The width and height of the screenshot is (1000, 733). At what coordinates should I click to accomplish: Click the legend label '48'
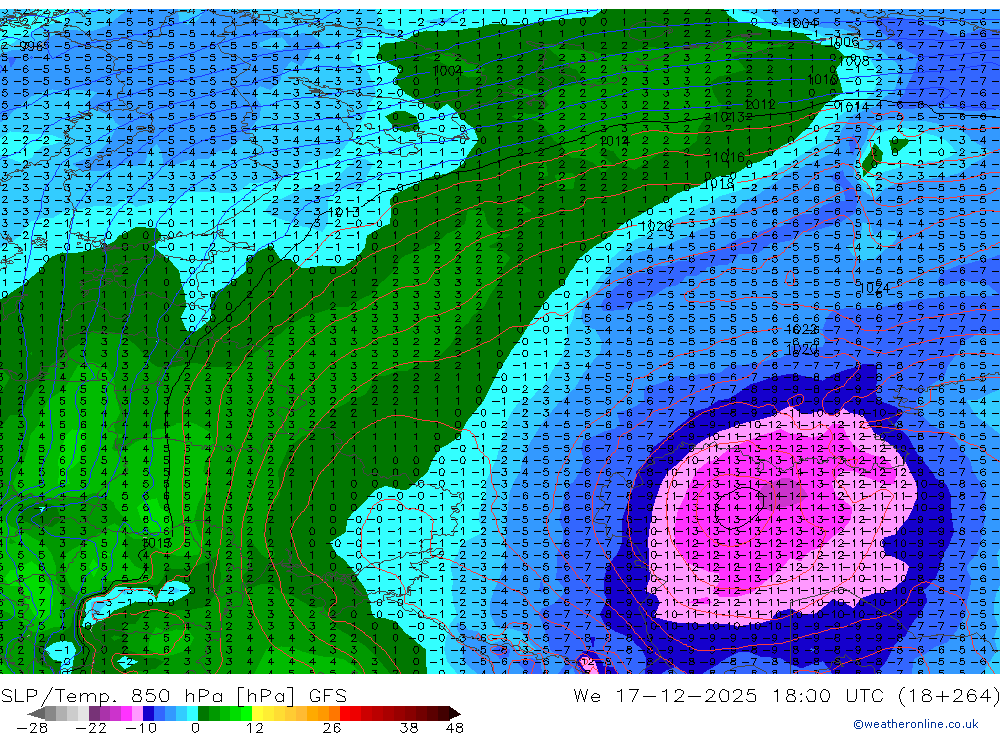455,727
